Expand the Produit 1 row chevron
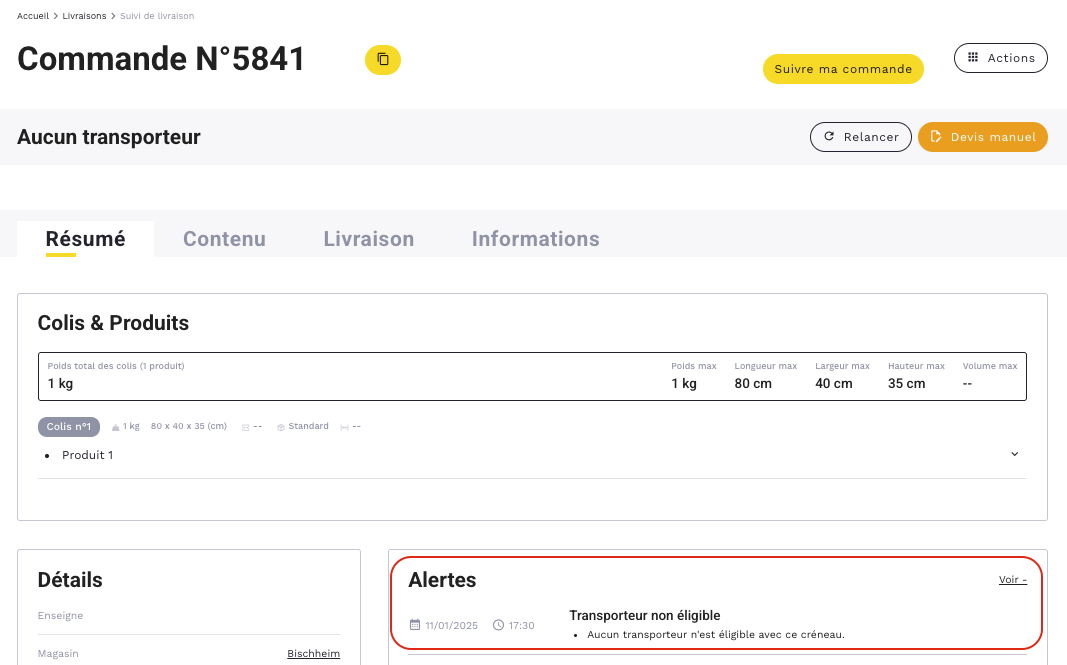 (x=1014, y=454)
